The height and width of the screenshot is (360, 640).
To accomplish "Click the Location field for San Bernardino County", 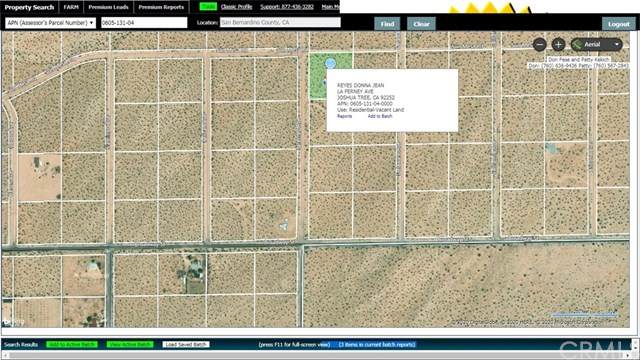I will 280,22.
